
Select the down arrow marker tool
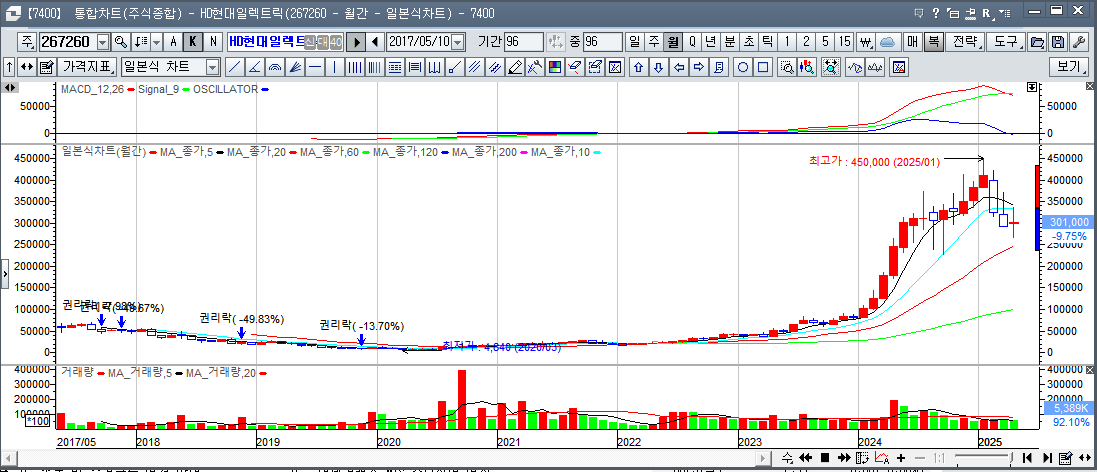point(658,68)
